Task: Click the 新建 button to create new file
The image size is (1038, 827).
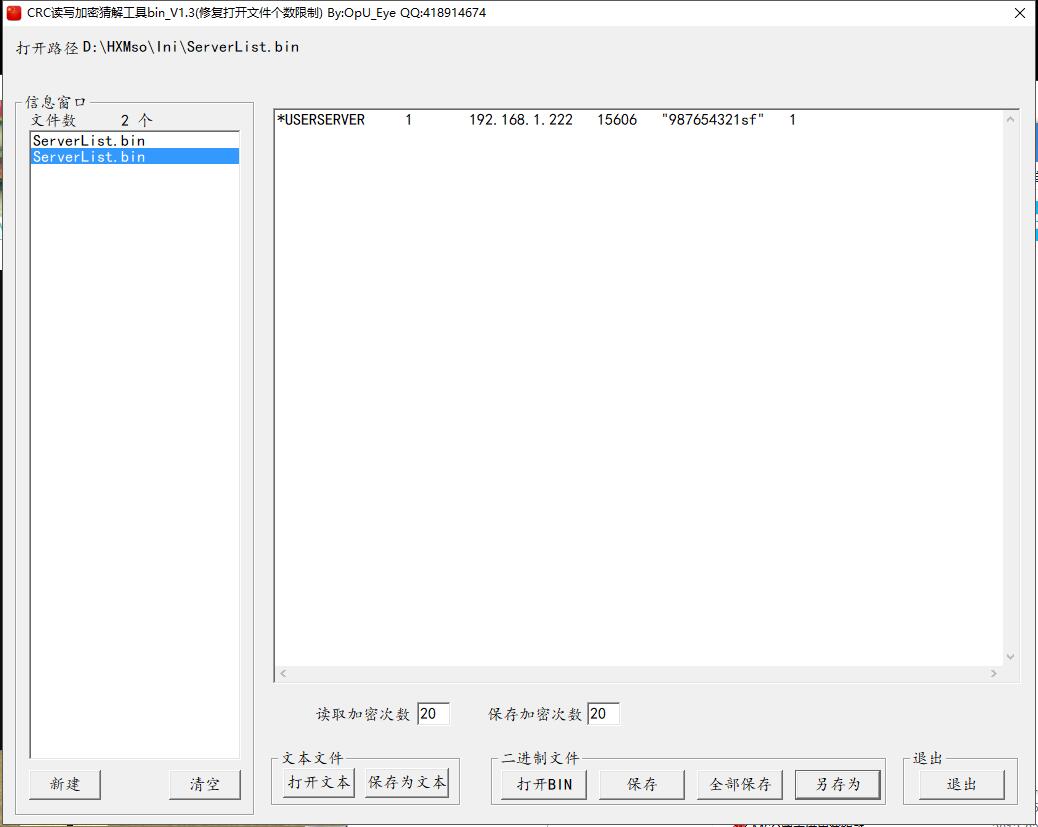Action: (x=64, y=785)
